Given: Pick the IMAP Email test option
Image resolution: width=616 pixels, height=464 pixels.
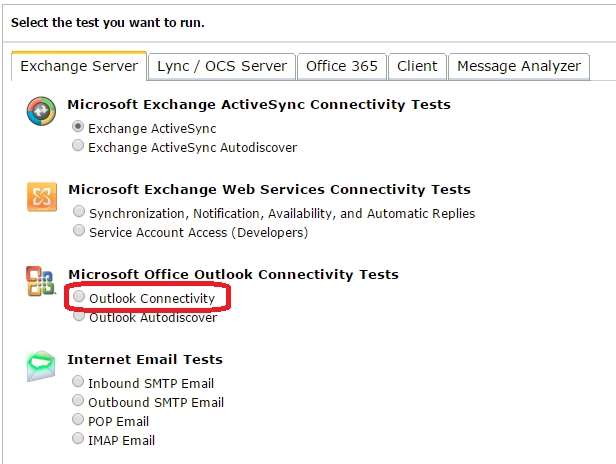Looking at the screenshot, I should coord(78,438).
